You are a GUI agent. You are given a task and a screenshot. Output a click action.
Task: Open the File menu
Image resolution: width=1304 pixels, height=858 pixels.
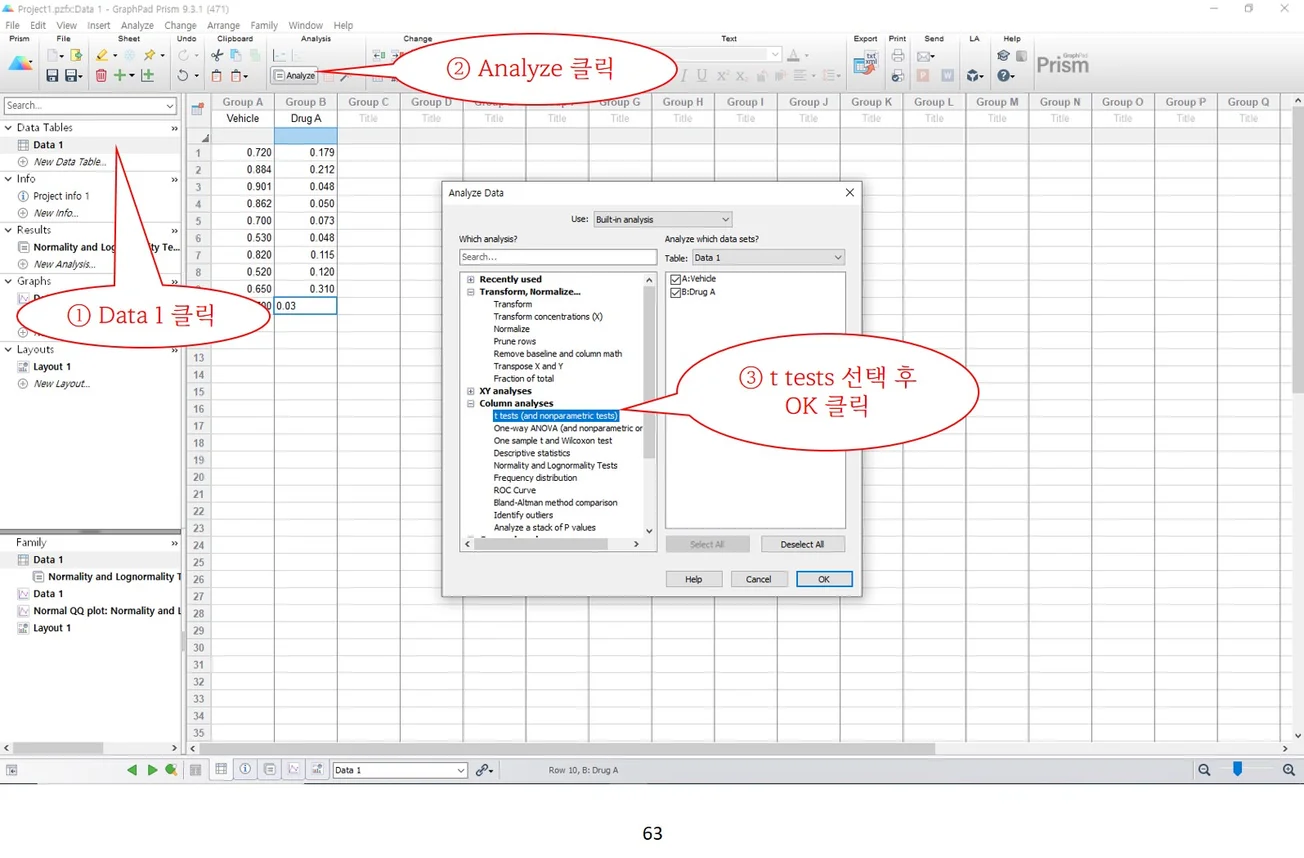[x=13, y=25]
